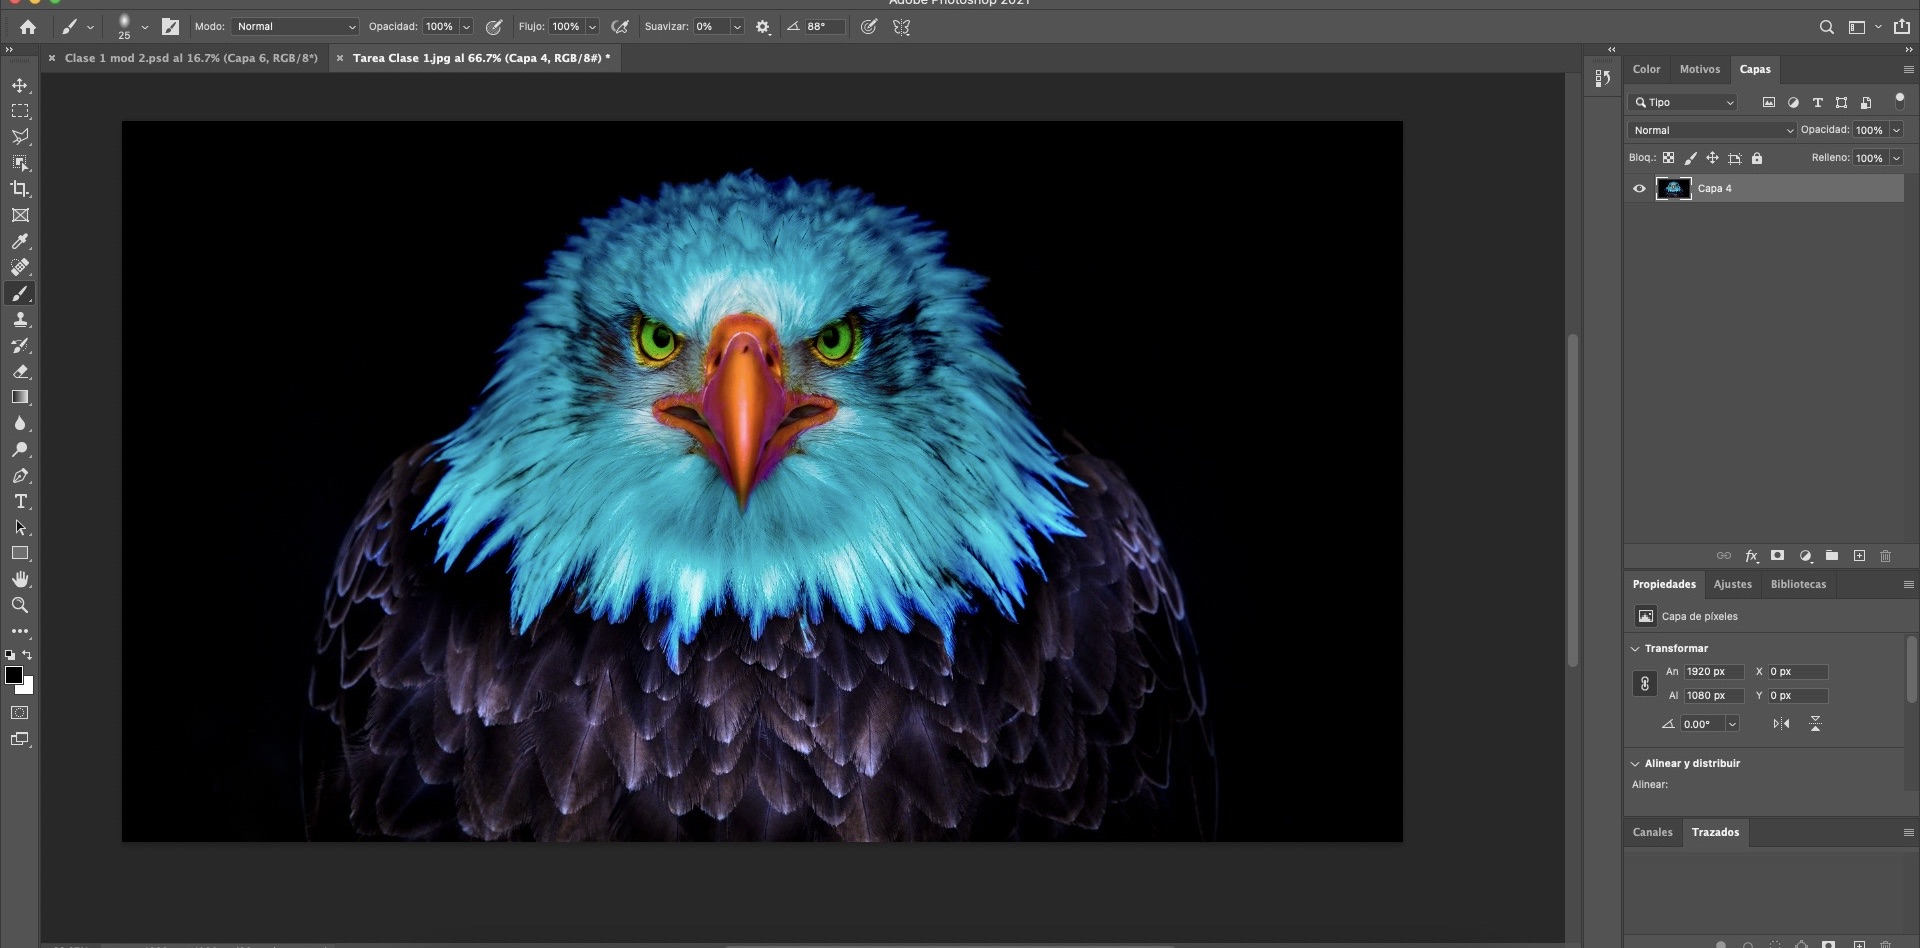Screen dimensions: 1920x948
Task: Swap foreground and background colors
Action: pos(28,655)
